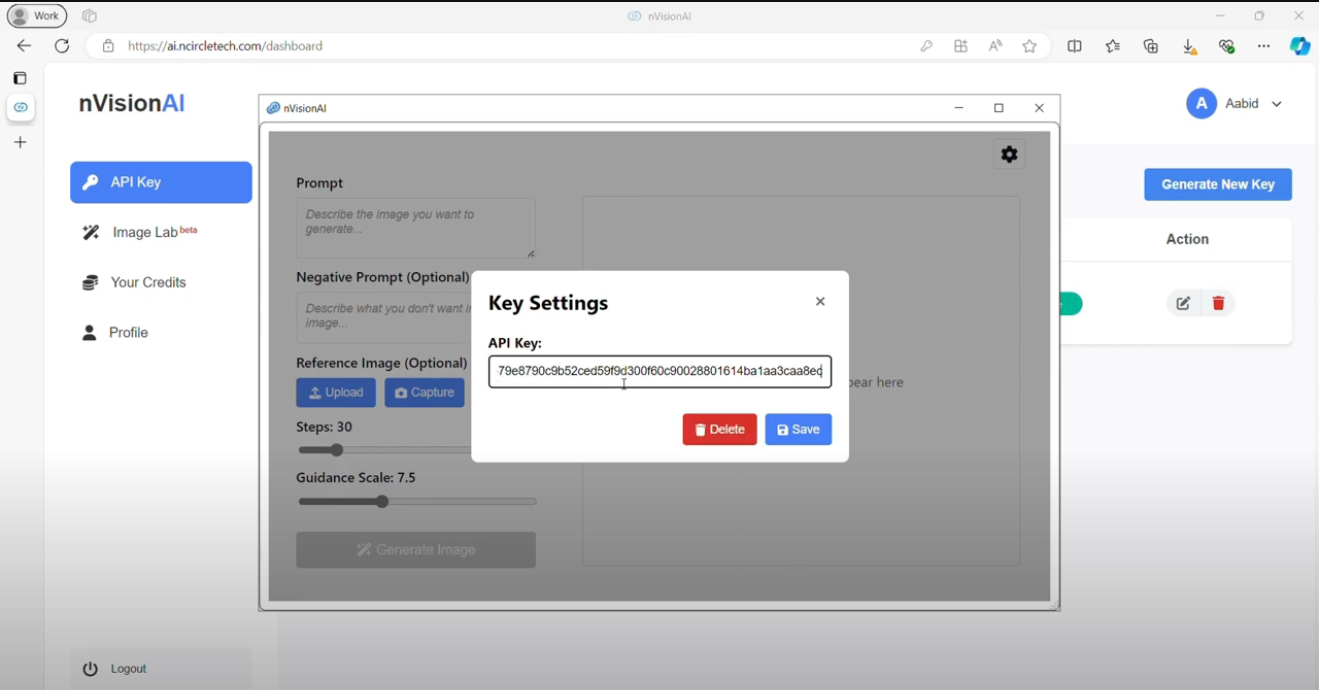
Task: Expand the Aabid account dropdown
Action: tap(1277, 104)
